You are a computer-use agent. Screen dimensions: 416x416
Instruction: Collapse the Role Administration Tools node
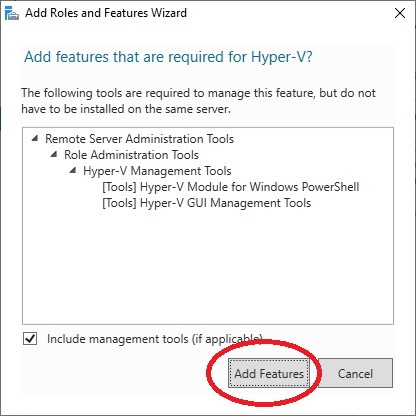(x=54, y=154)
